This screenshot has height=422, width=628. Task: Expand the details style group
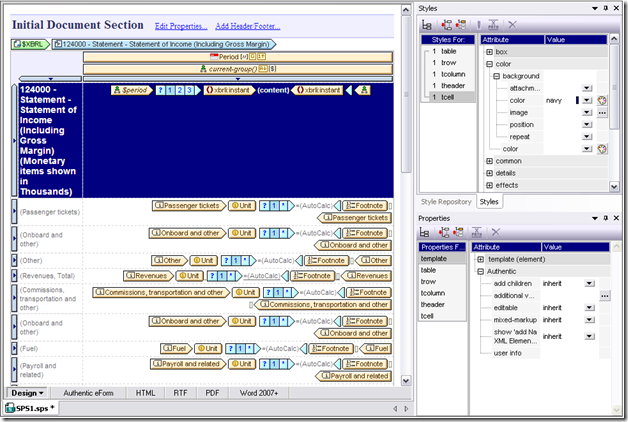pyautogui.click(x=489, y=173)
